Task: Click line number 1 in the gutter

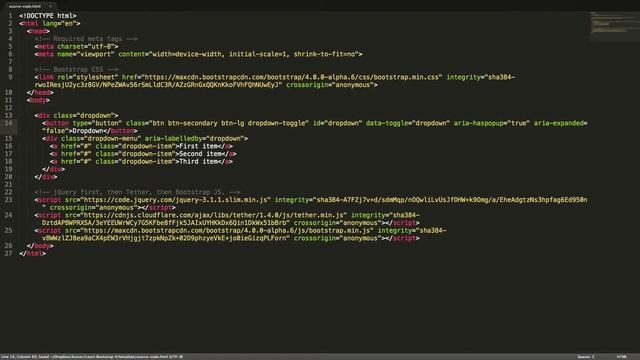Action: 10,16
